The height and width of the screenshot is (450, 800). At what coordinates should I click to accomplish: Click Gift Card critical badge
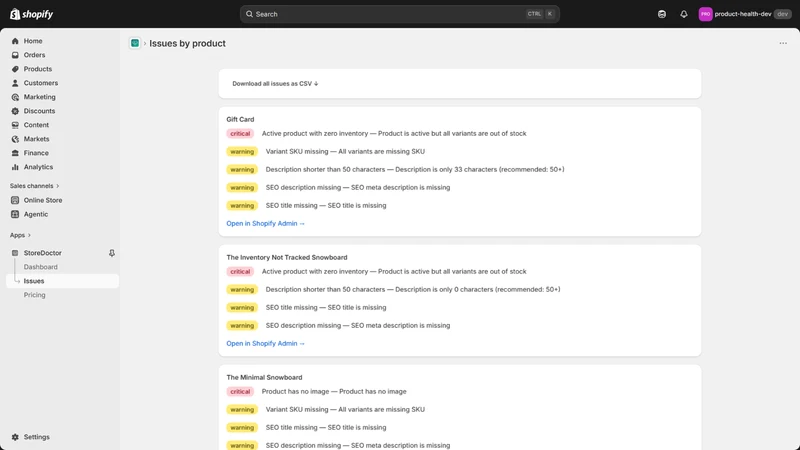[x=240, y=134]
